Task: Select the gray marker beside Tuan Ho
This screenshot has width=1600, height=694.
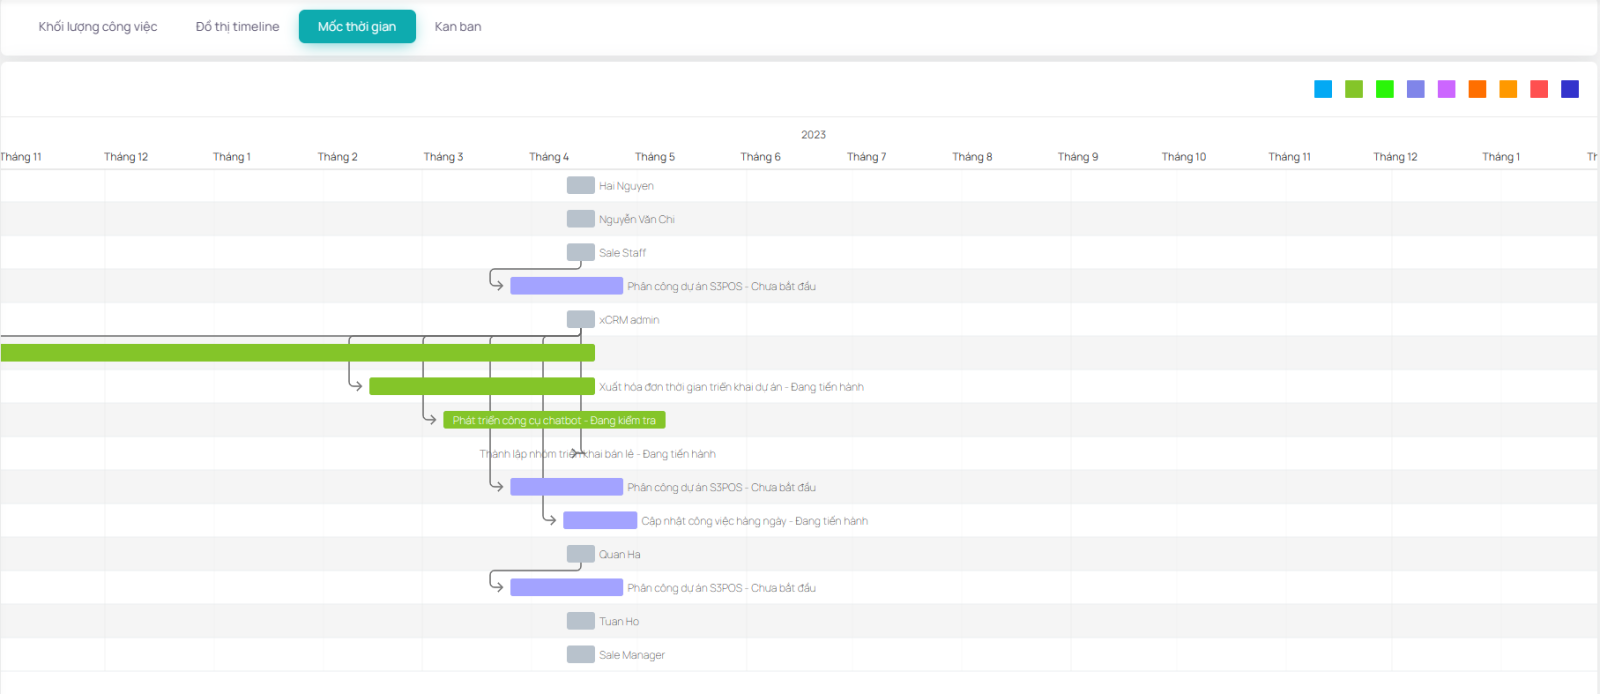Action: (580, 621)
